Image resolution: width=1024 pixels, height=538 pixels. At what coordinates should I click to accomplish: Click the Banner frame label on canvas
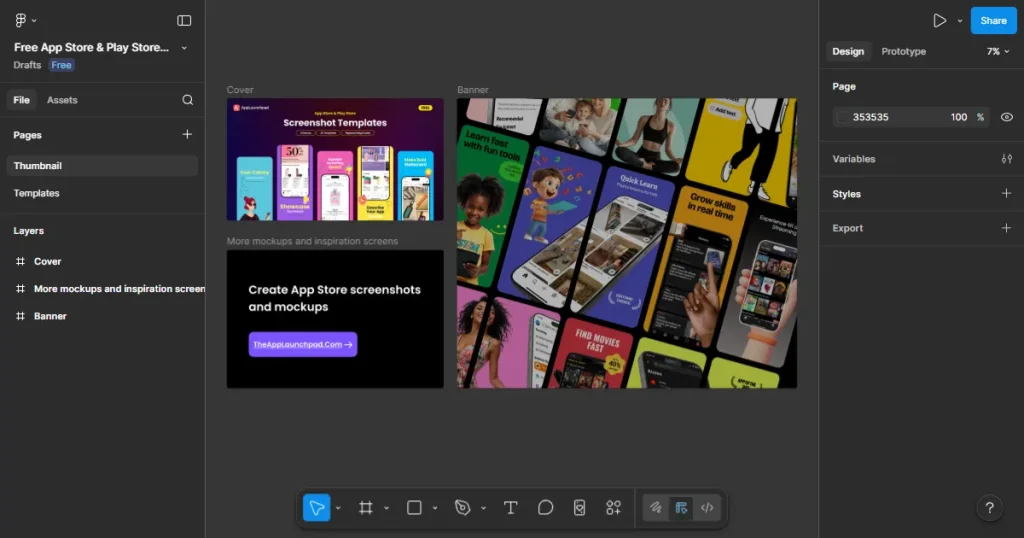point(473,90)
